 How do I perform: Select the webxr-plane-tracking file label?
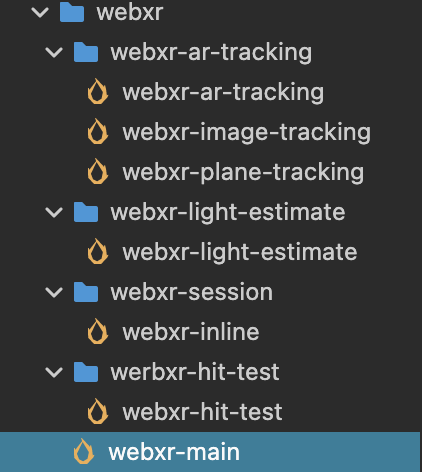click(x=243, y=172)
